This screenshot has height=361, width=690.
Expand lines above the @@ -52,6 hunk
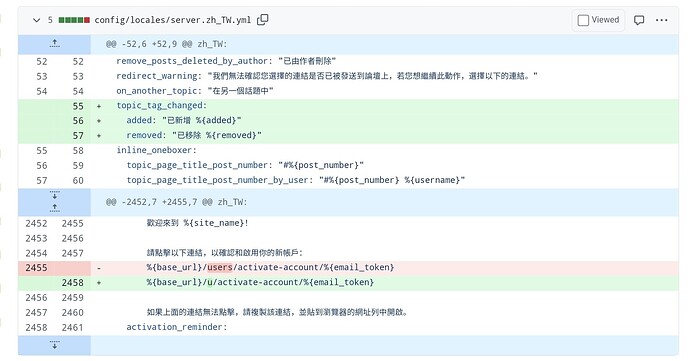click(55, 44)
